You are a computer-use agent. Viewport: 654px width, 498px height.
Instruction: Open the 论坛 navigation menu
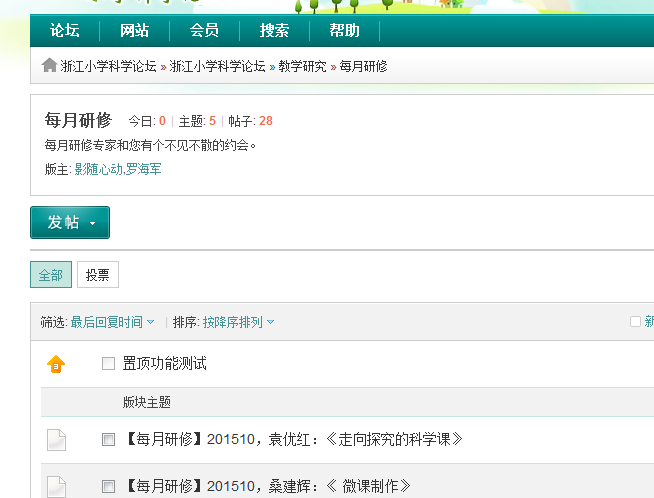64,31
